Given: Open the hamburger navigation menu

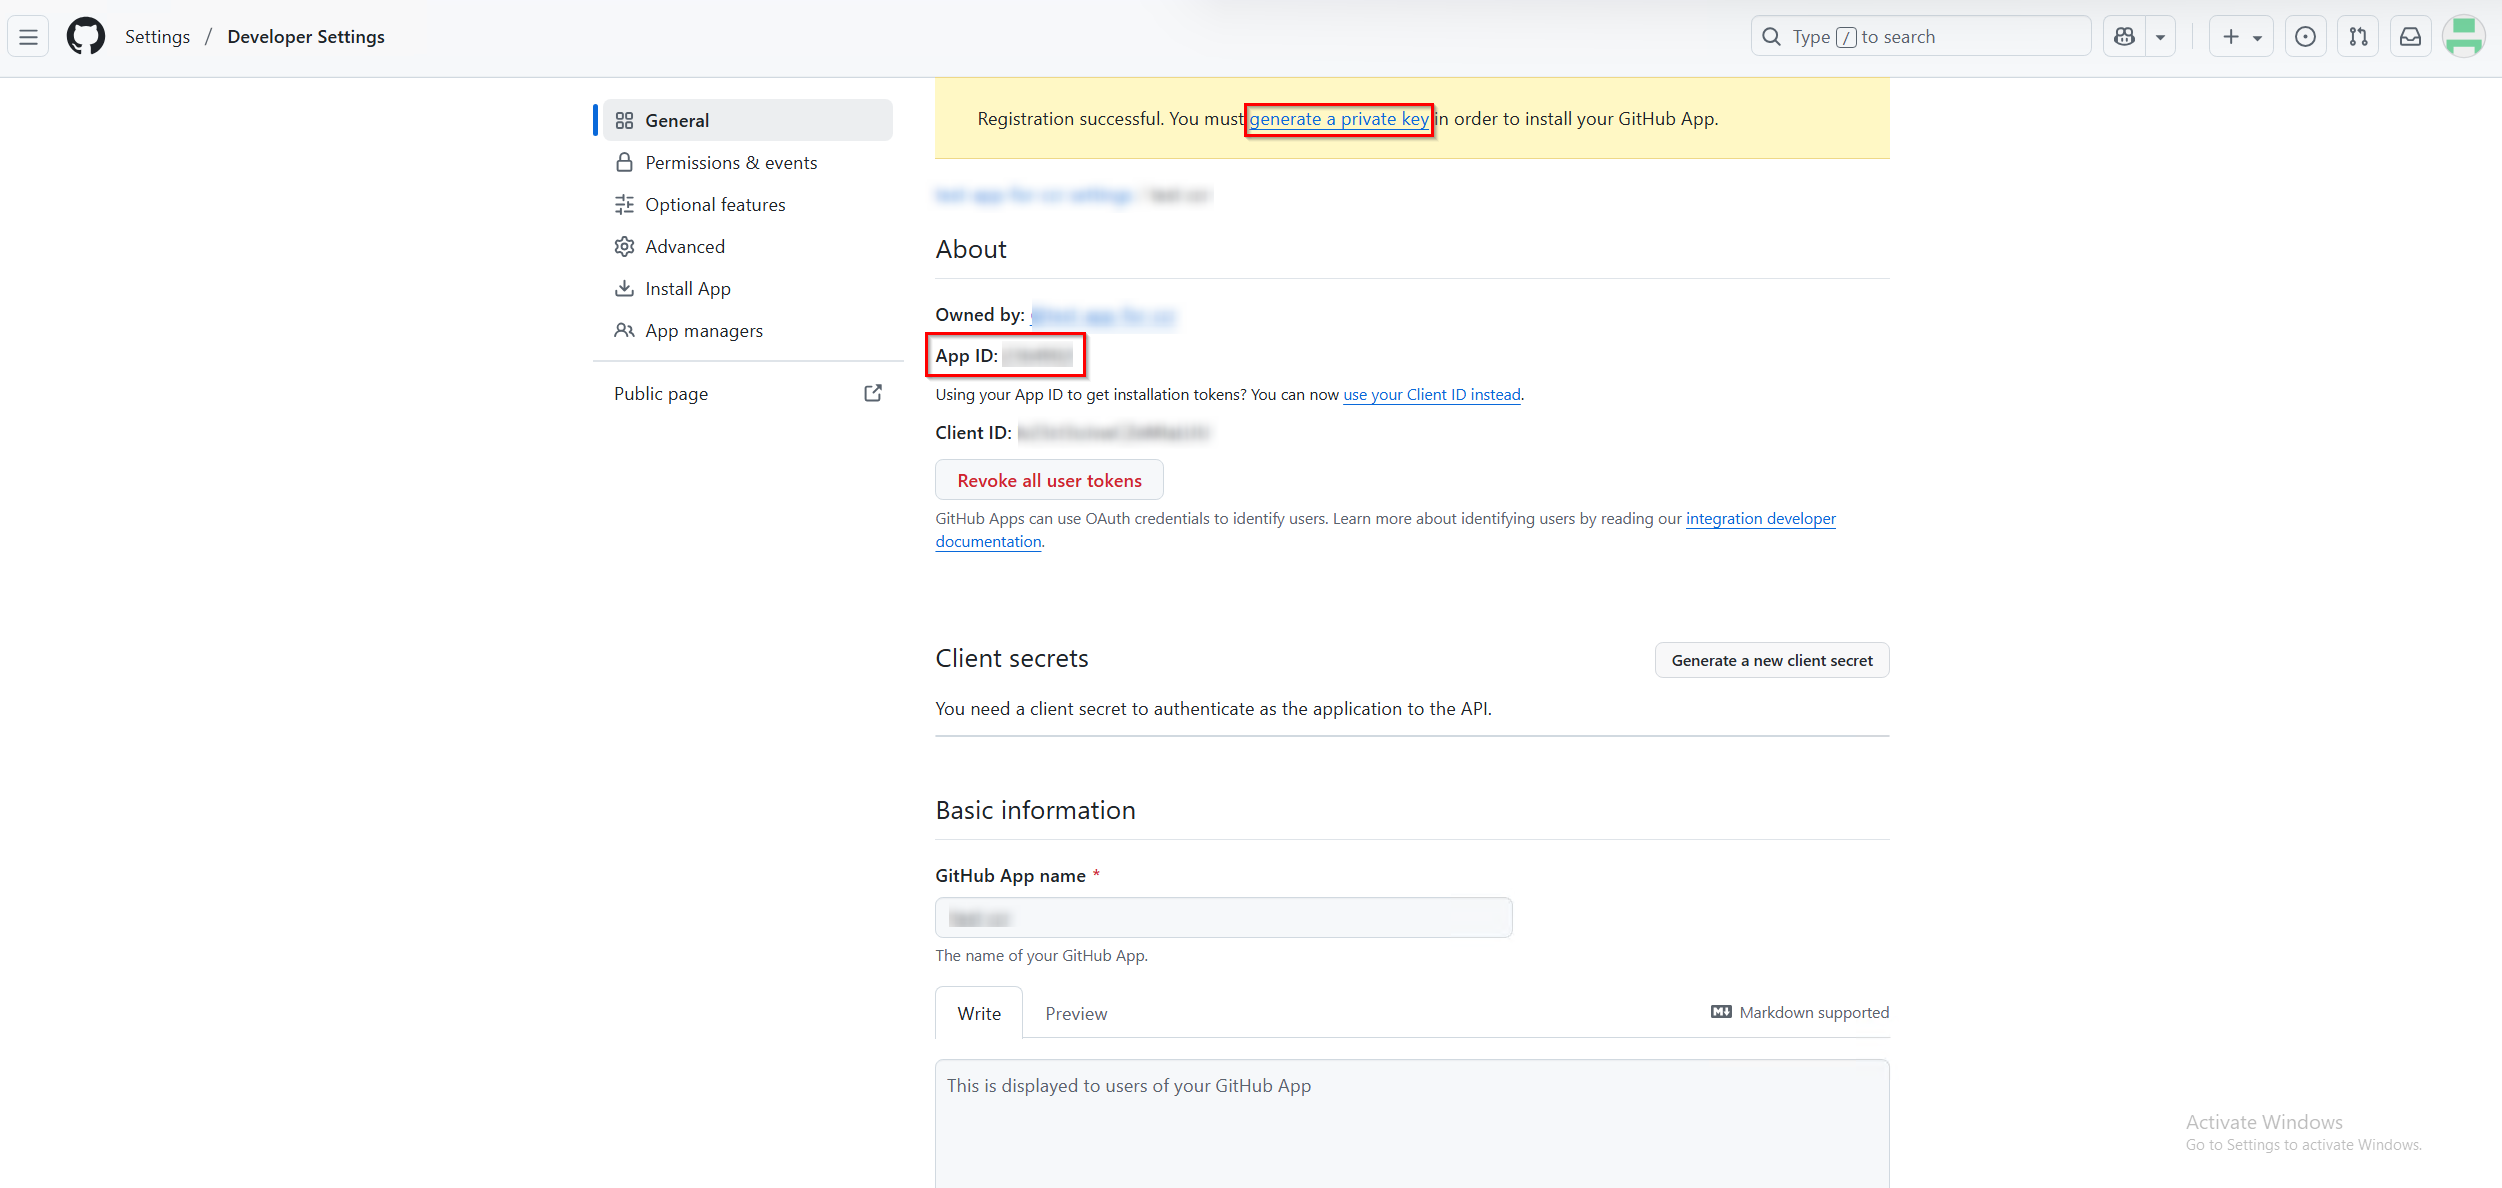Looking at the screenshot, I should point(28,37).
